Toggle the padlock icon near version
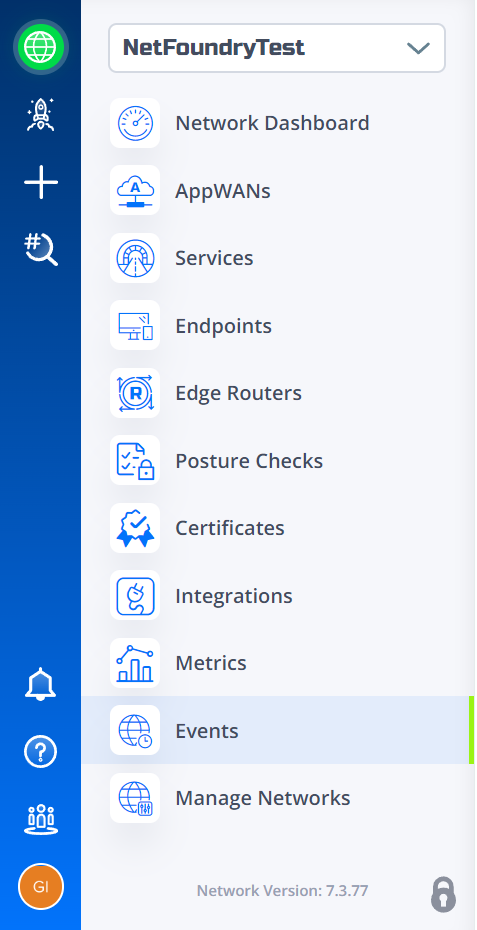The image size is (477, 930). click(443, 894)
